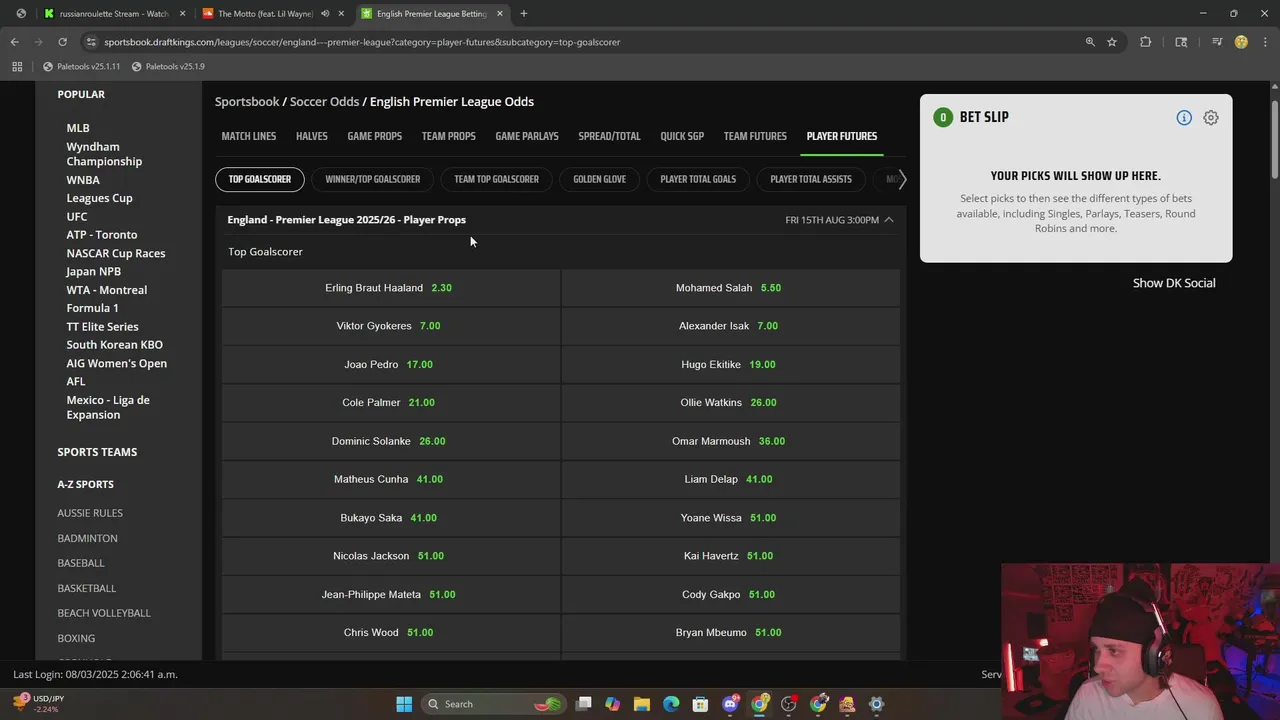
Task: Click the browser address bar URL
Action: tap(362, 42)
